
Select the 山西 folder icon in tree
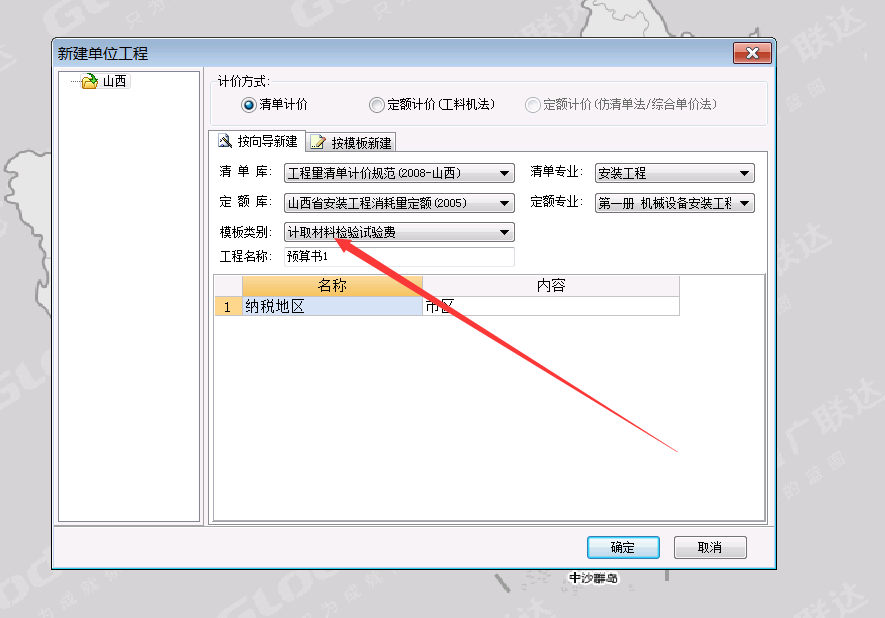[89, 81]
